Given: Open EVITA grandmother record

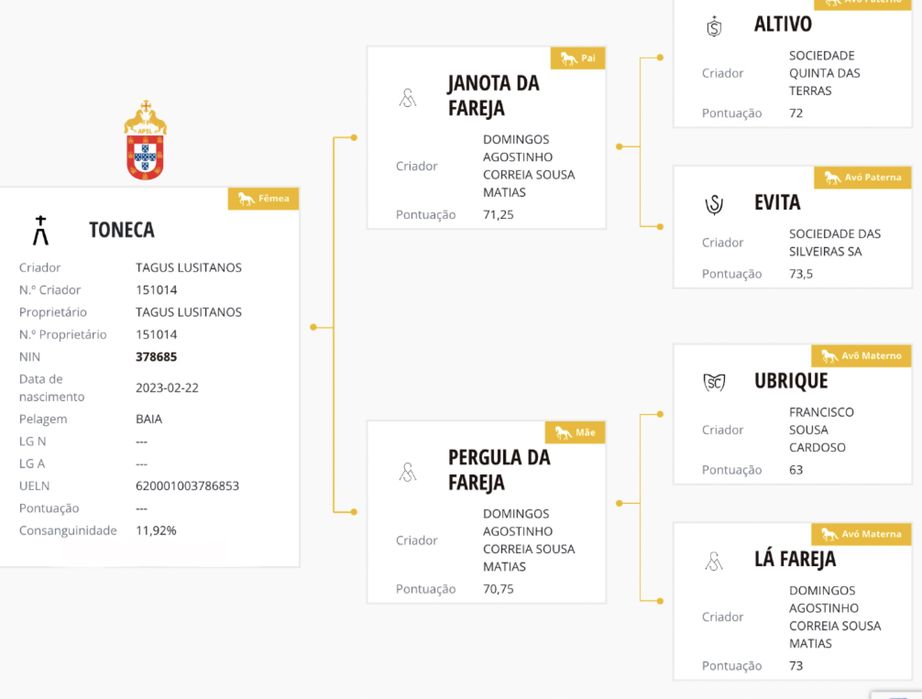Looking at the screenshot, I should pos(777,203).
